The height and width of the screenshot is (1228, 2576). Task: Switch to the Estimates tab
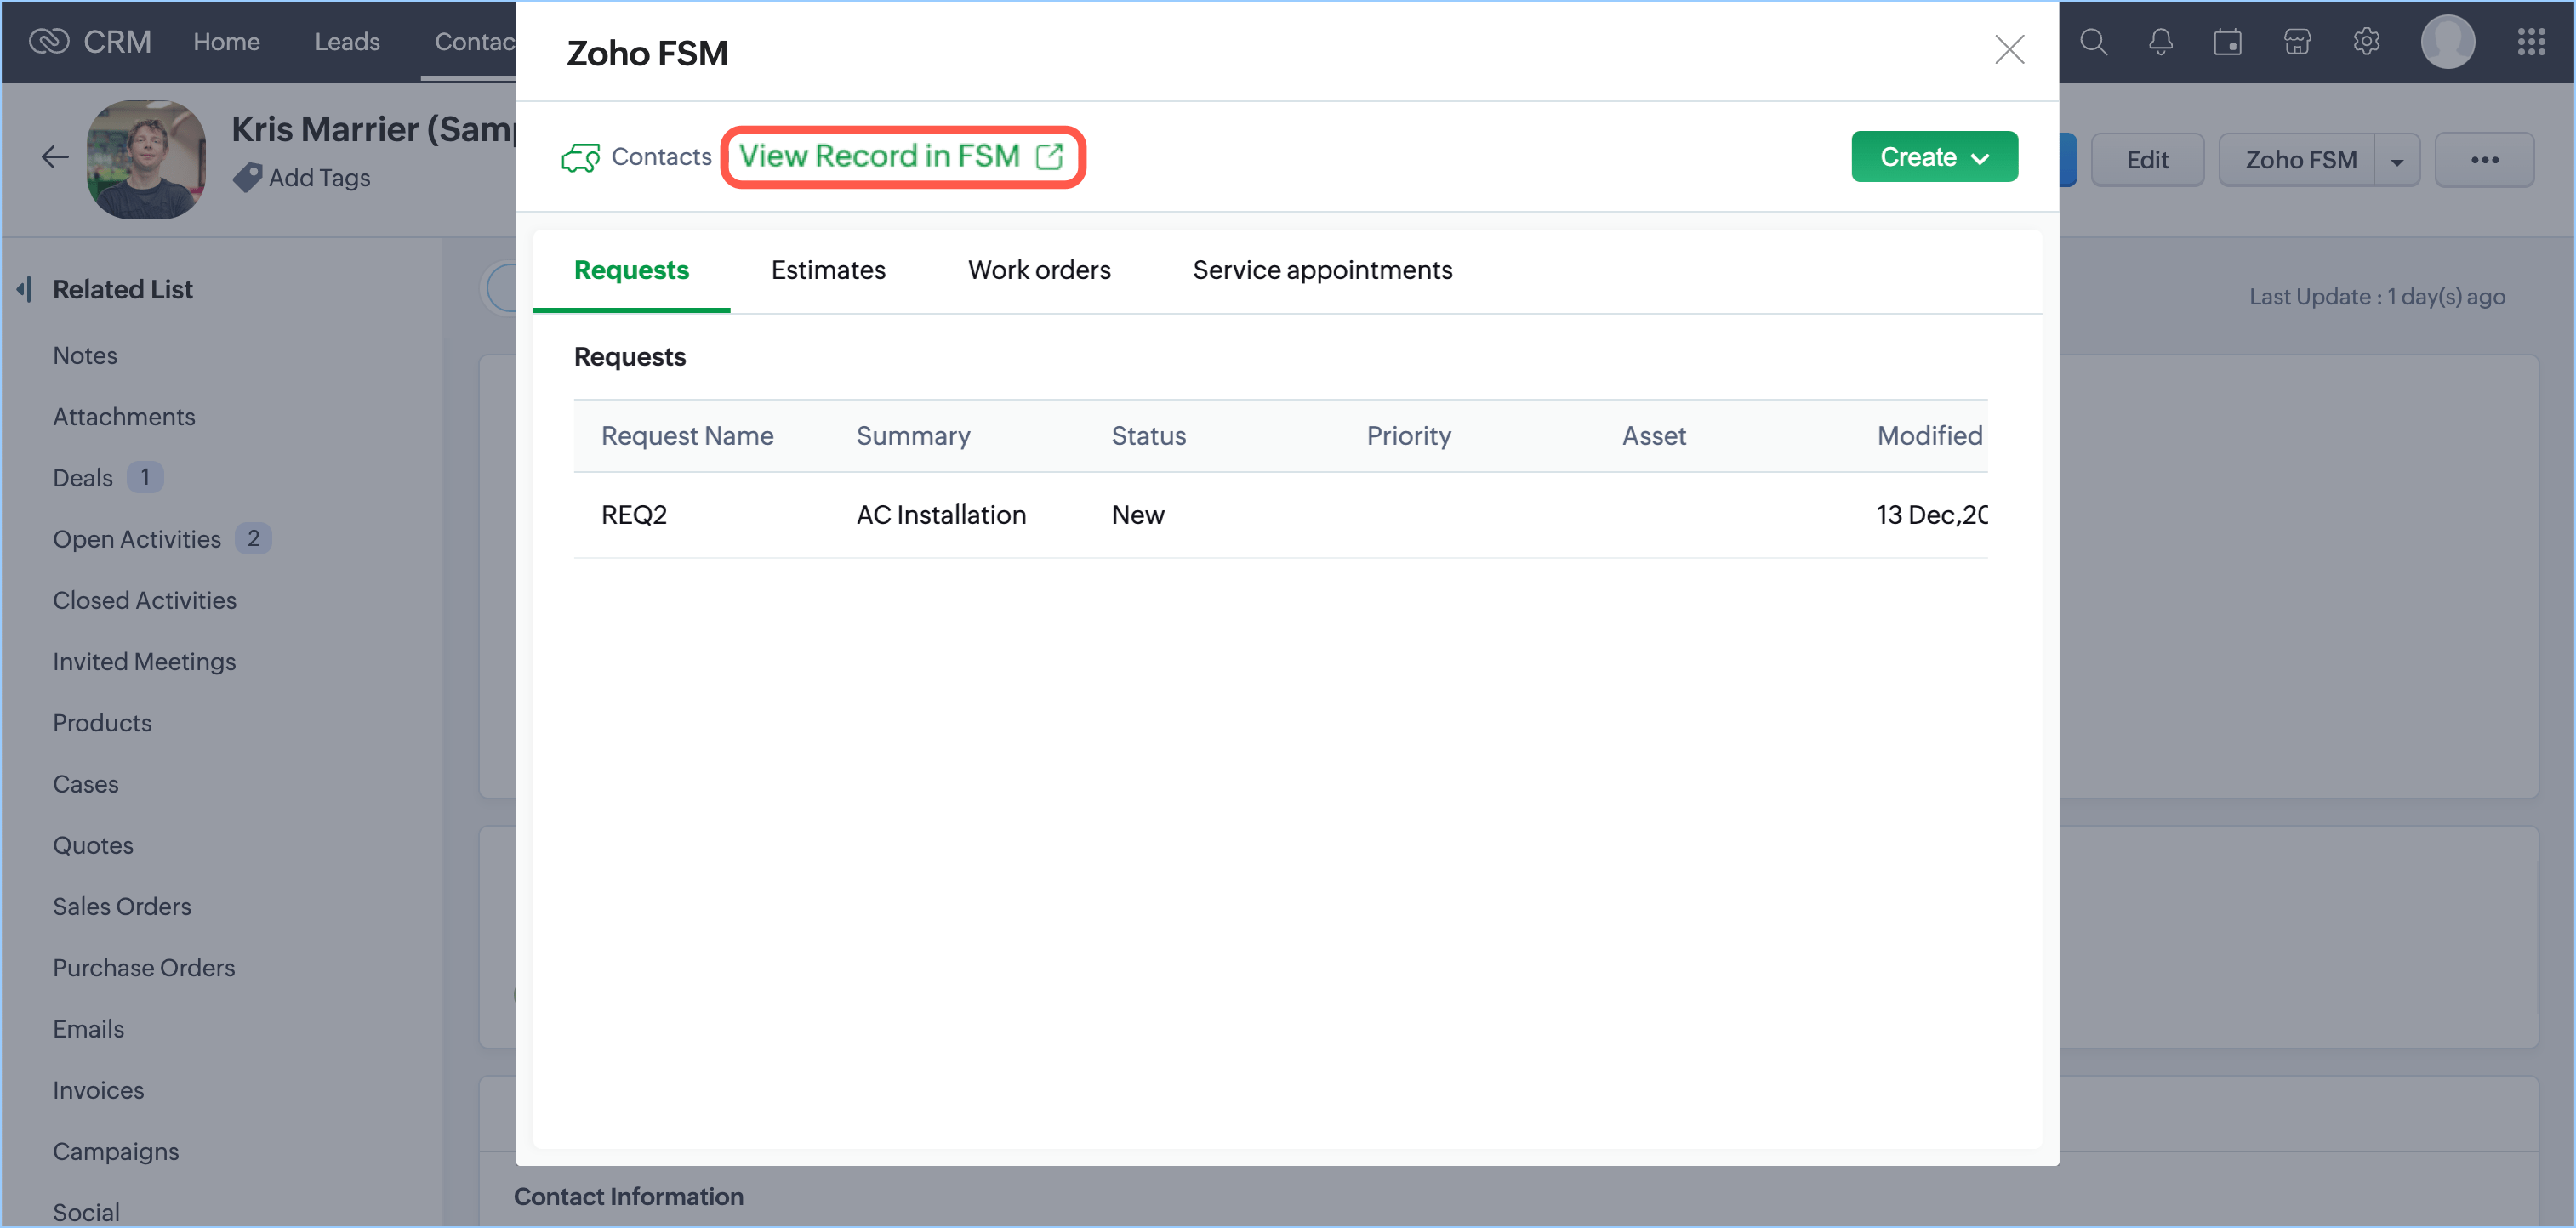click(x=827, y=270)
